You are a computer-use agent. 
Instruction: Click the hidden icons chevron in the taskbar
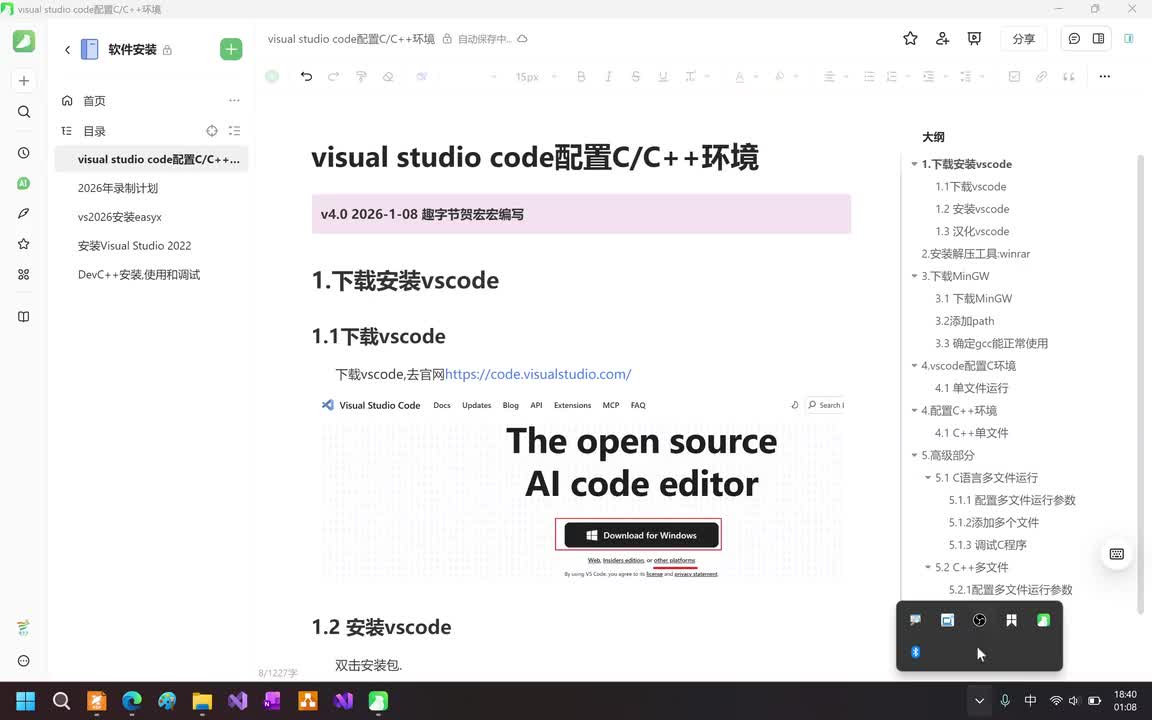pos(979,701)
